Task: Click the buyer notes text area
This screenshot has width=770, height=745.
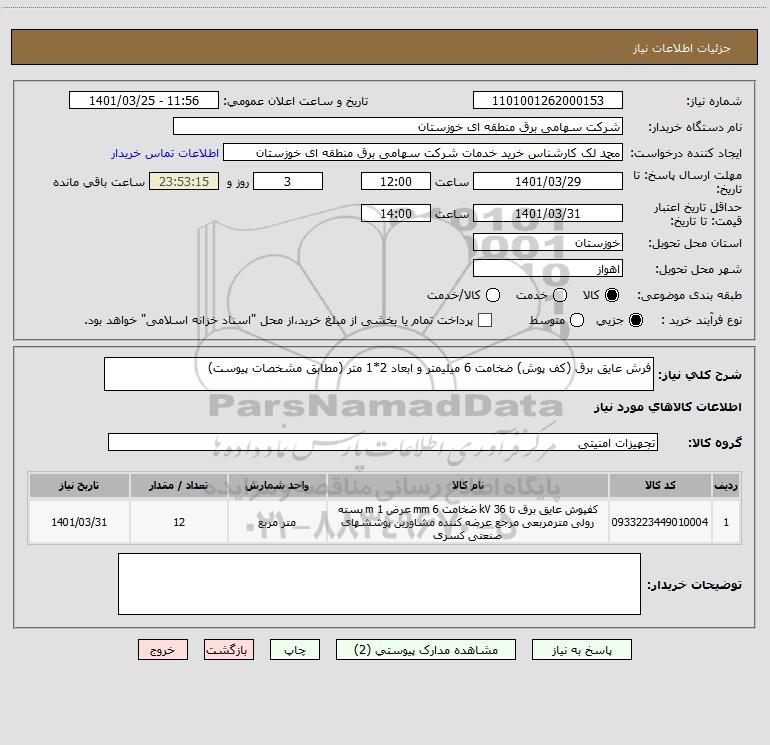Action: (x=379, y=584)
